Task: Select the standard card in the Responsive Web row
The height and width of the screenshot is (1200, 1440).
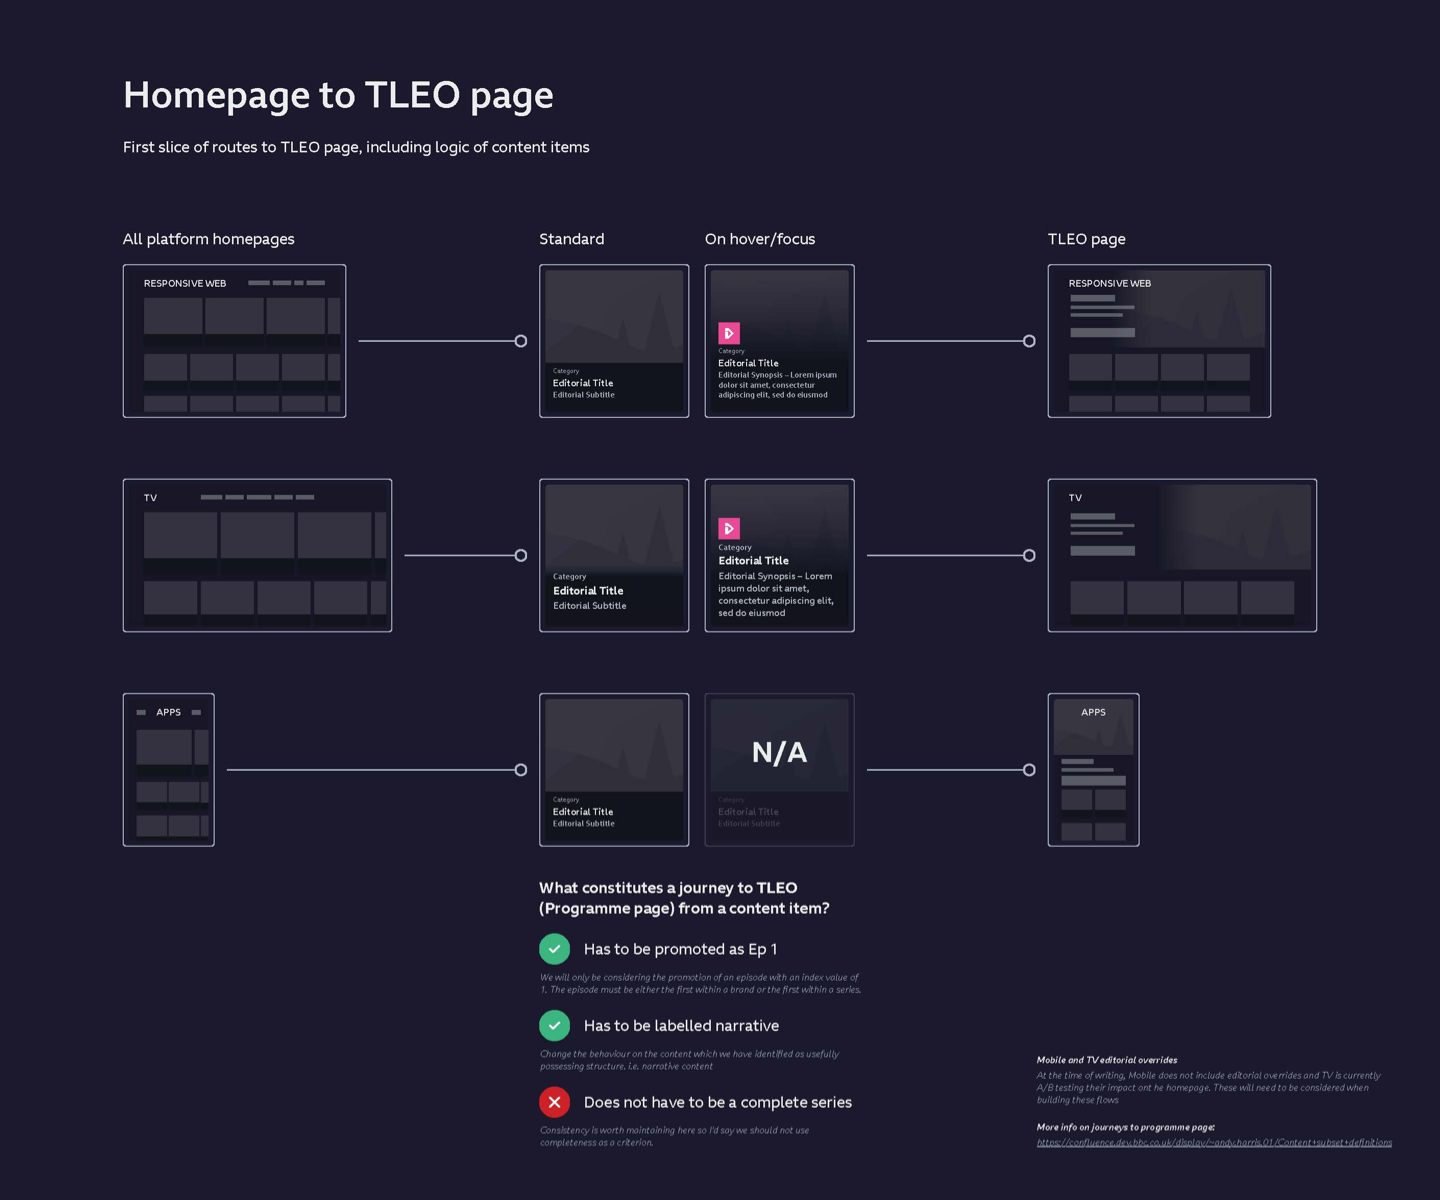Action: [x=614, y=341]
